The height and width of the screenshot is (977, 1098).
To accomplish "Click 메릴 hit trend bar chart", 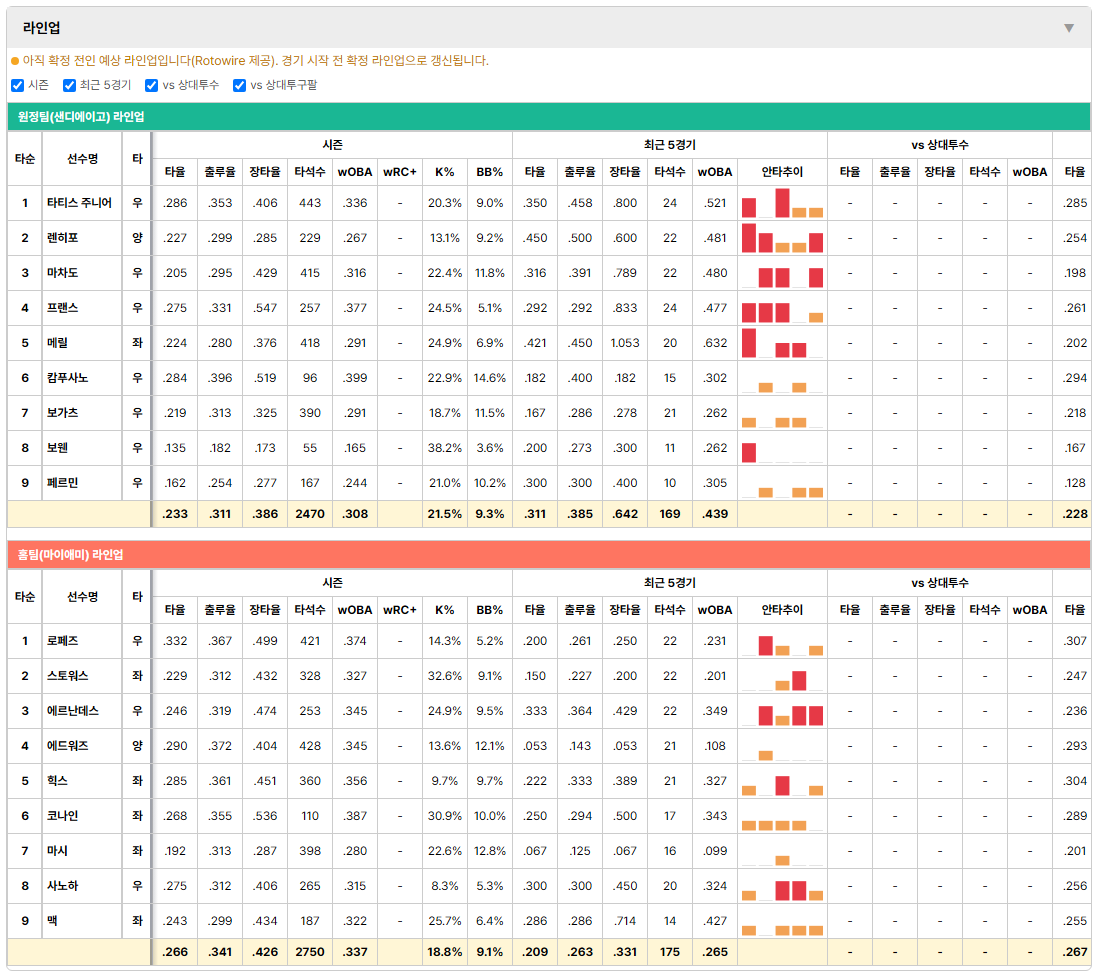I will [x=782, y=343].
